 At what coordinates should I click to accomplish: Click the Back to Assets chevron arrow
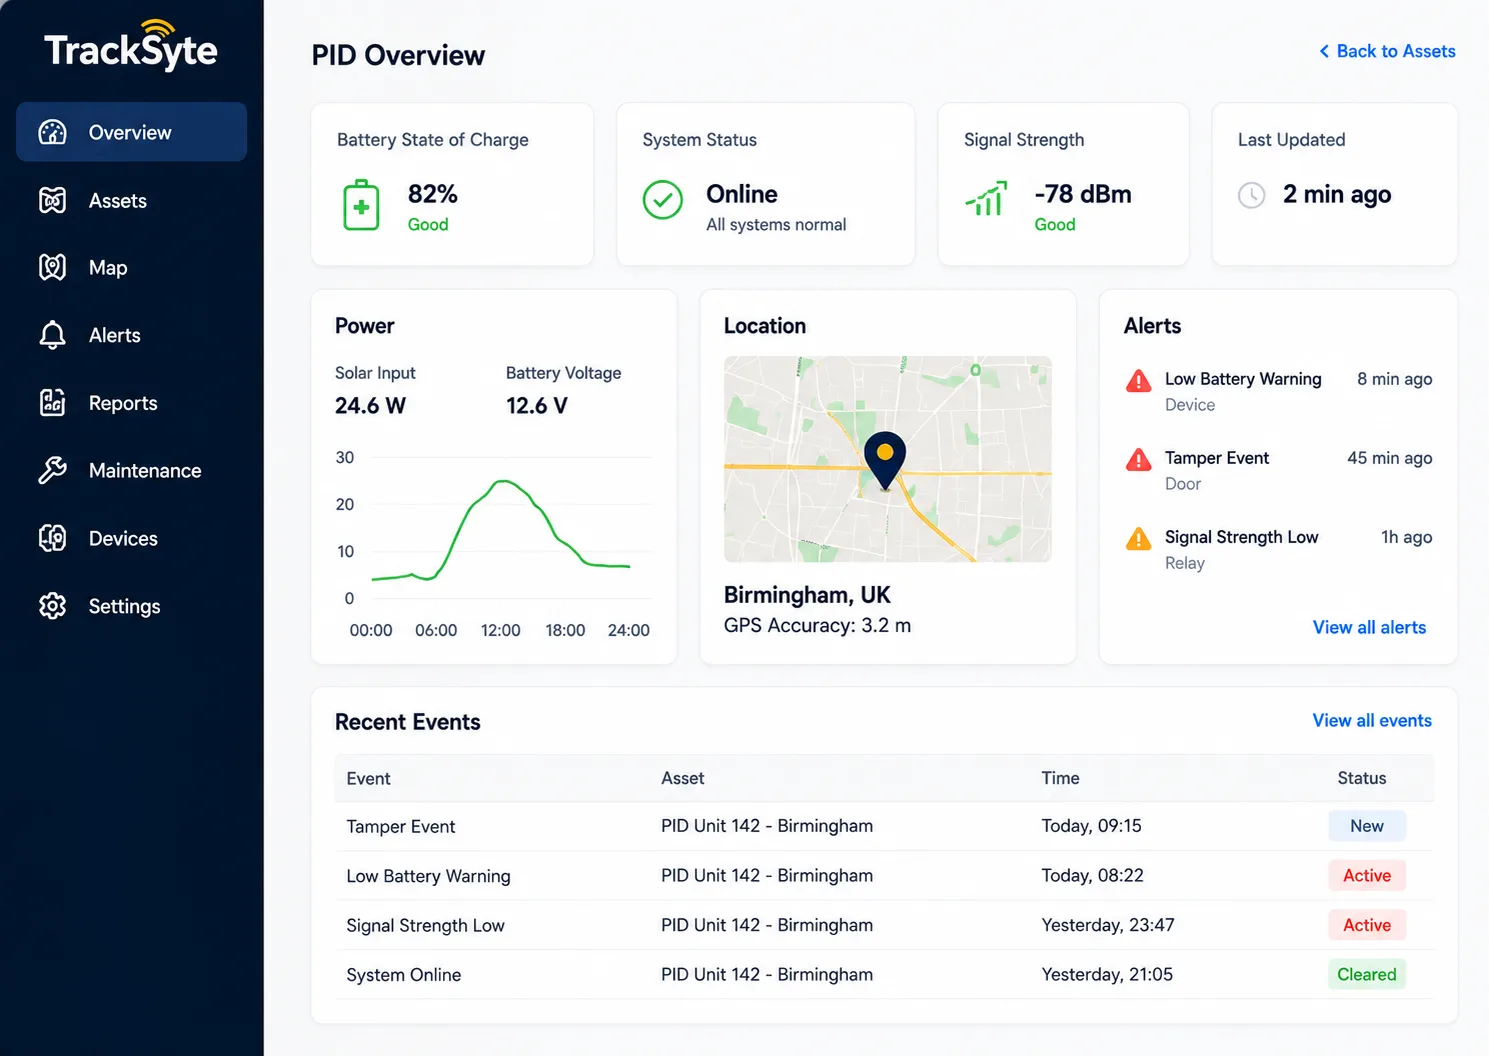(x=1324, y=51)
